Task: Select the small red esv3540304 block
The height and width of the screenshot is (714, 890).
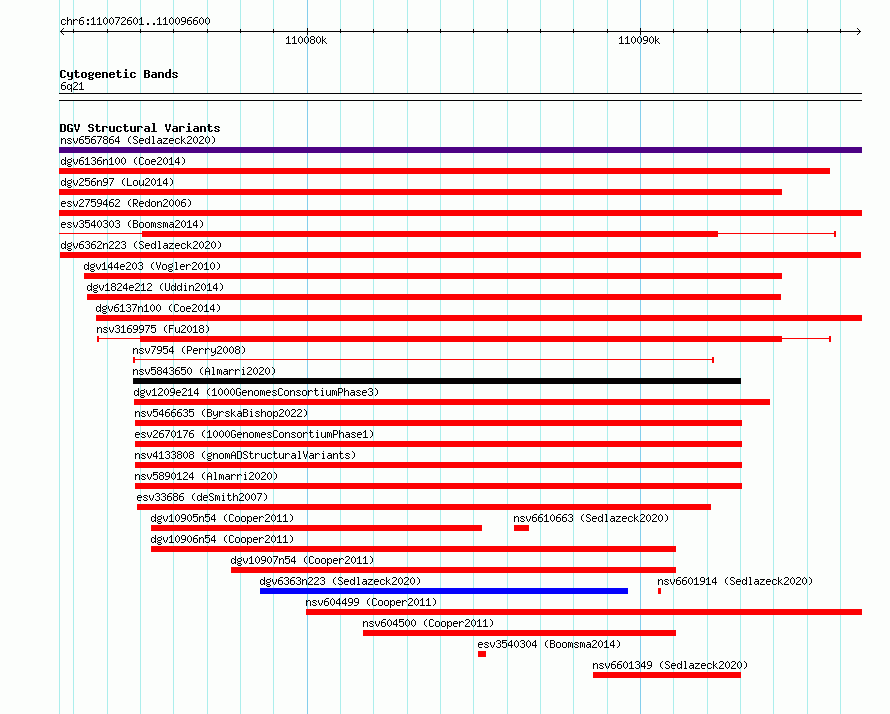Action: pyautogui.click(x=482, y=654)
